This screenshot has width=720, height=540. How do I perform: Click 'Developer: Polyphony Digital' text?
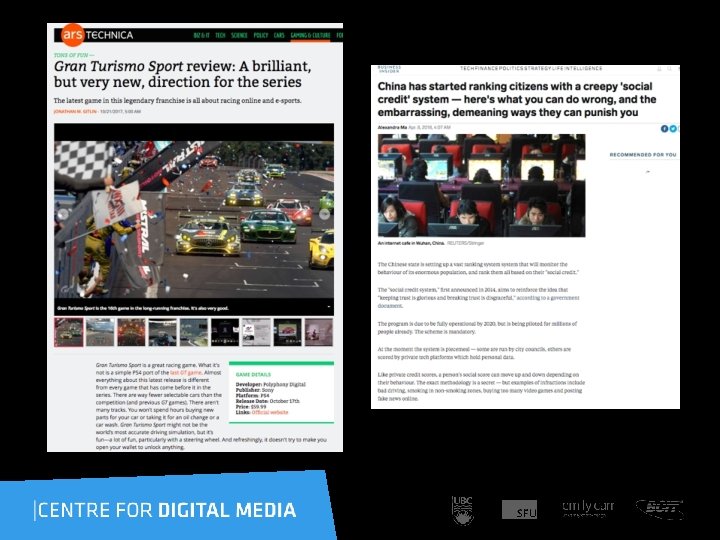(x=270, y=384)
